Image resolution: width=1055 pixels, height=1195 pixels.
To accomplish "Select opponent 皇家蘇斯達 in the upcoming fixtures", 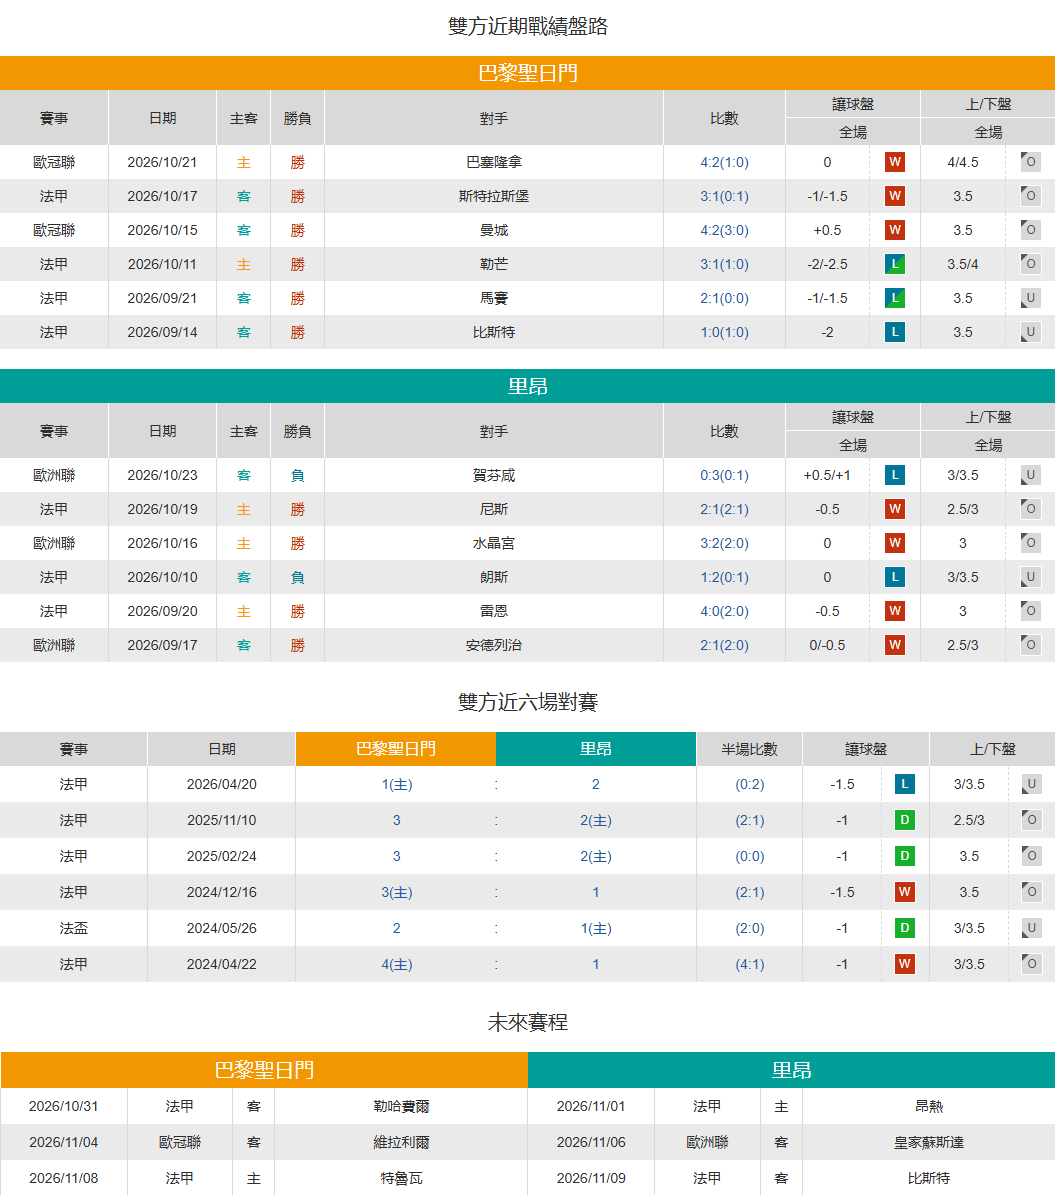I will pos(928,1142).
